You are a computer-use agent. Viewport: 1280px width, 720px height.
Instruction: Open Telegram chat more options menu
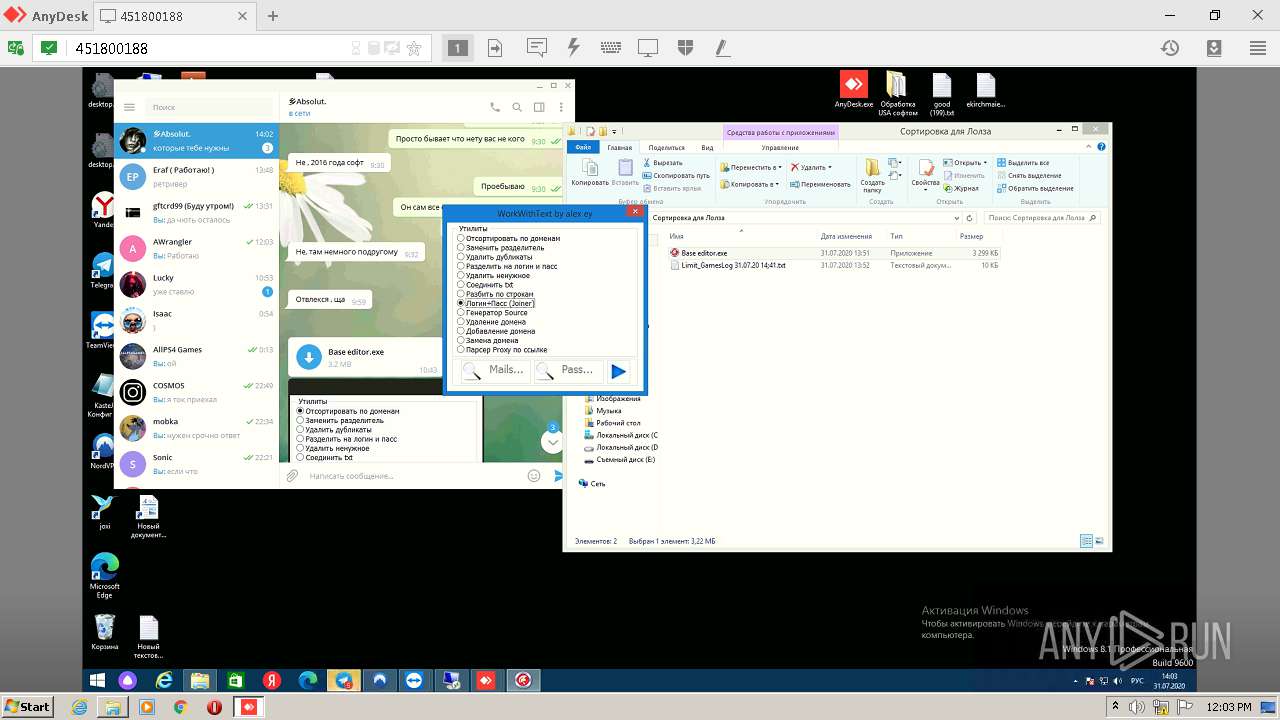pos(560,107)
